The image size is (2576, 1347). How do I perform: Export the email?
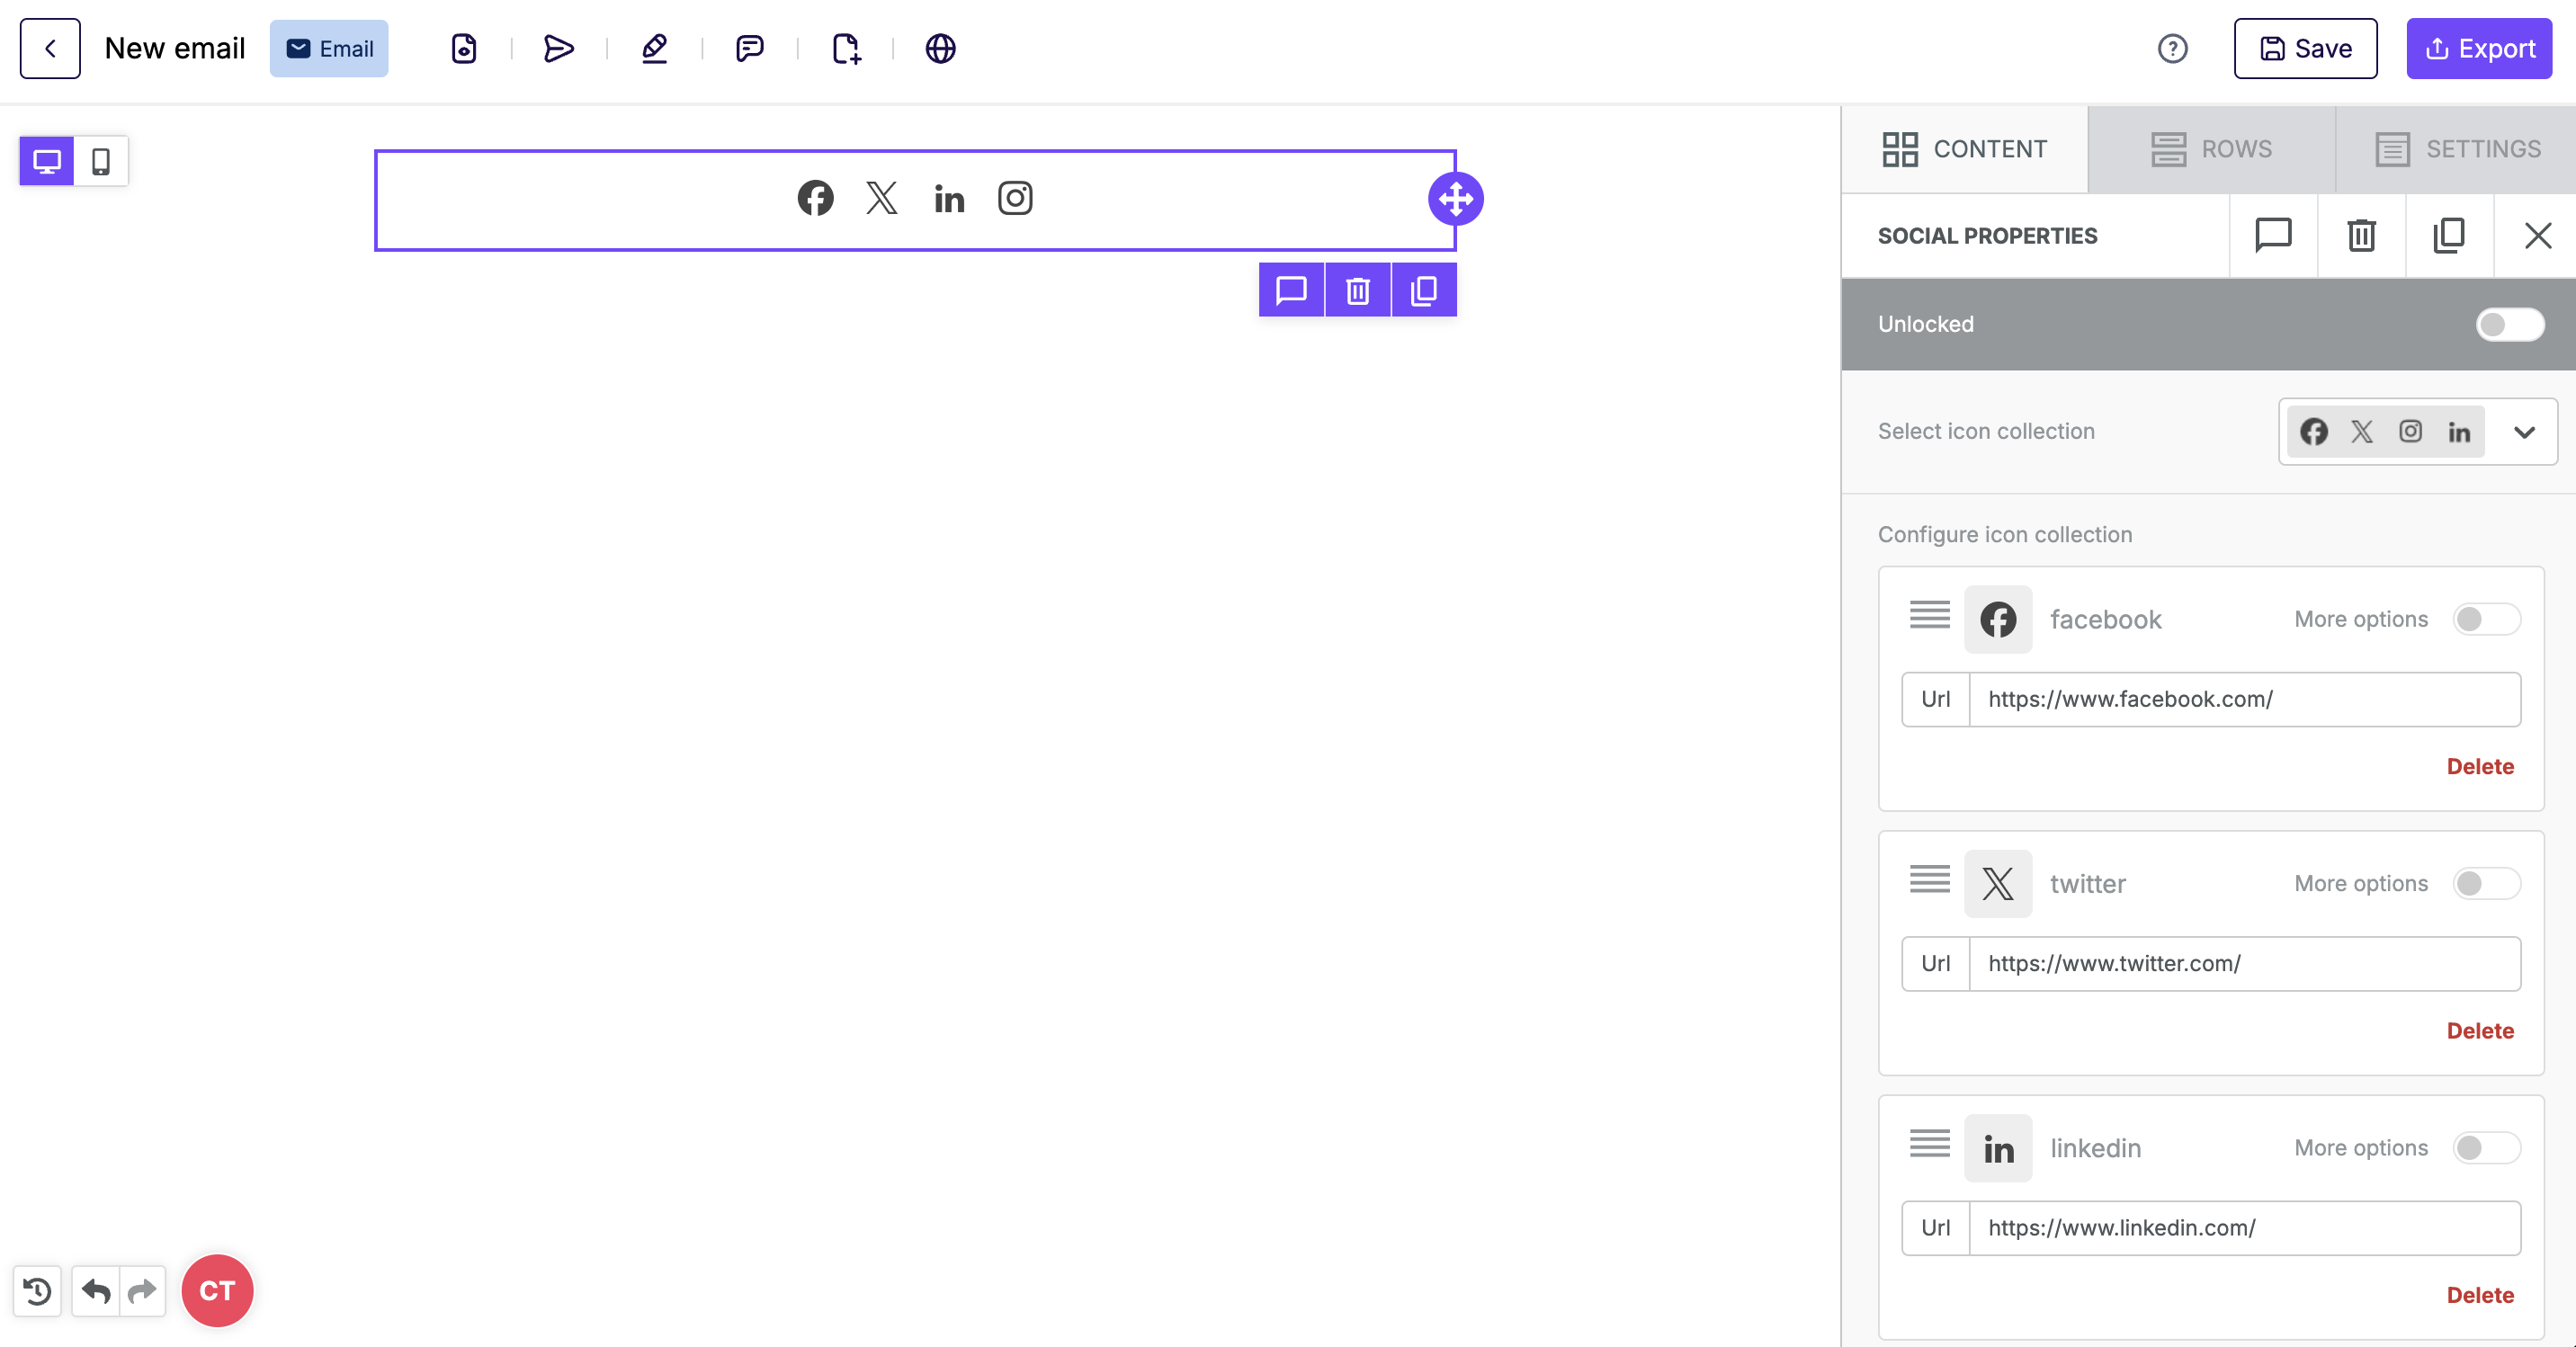(2479, 48)
